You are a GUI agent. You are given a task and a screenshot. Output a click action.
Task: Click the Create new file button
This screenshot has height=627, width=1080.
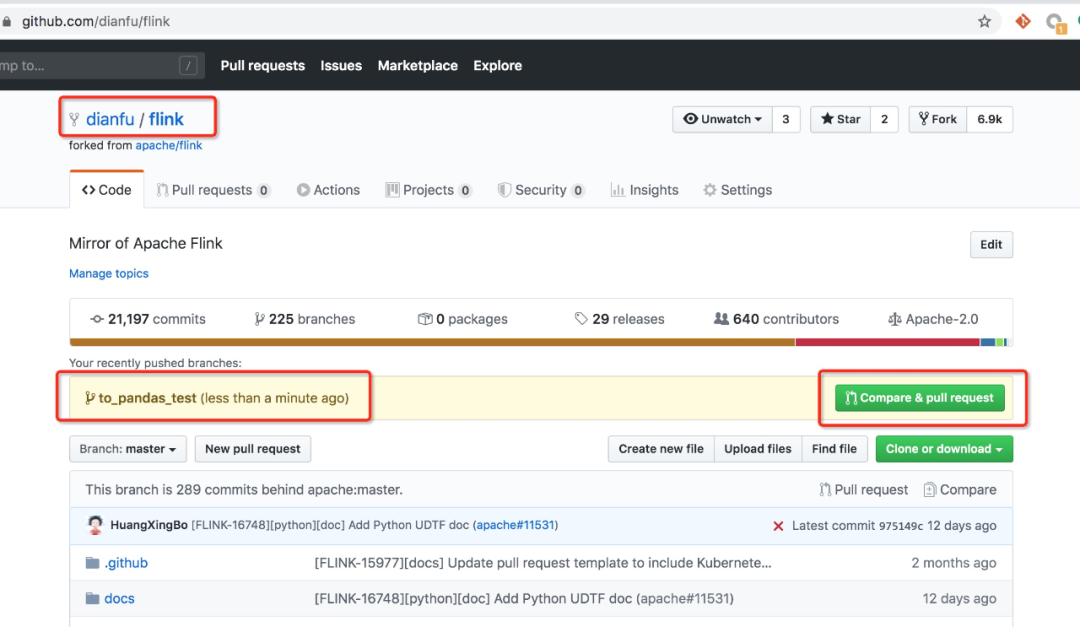660,449
